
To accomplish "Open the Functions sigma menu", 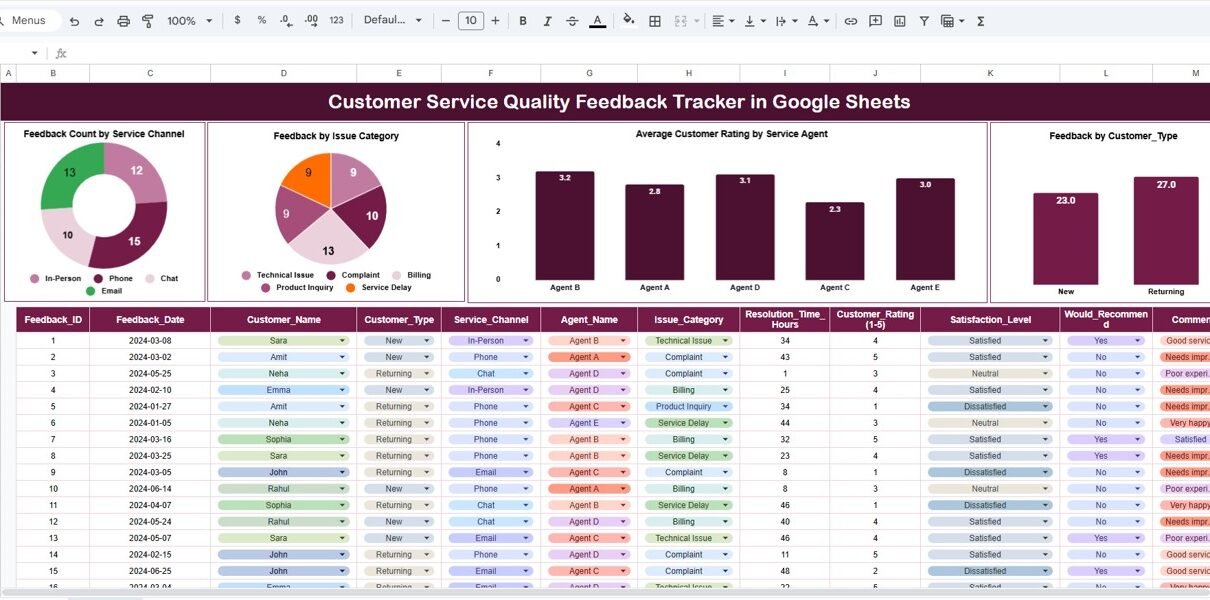I will [x=980, y=21].
